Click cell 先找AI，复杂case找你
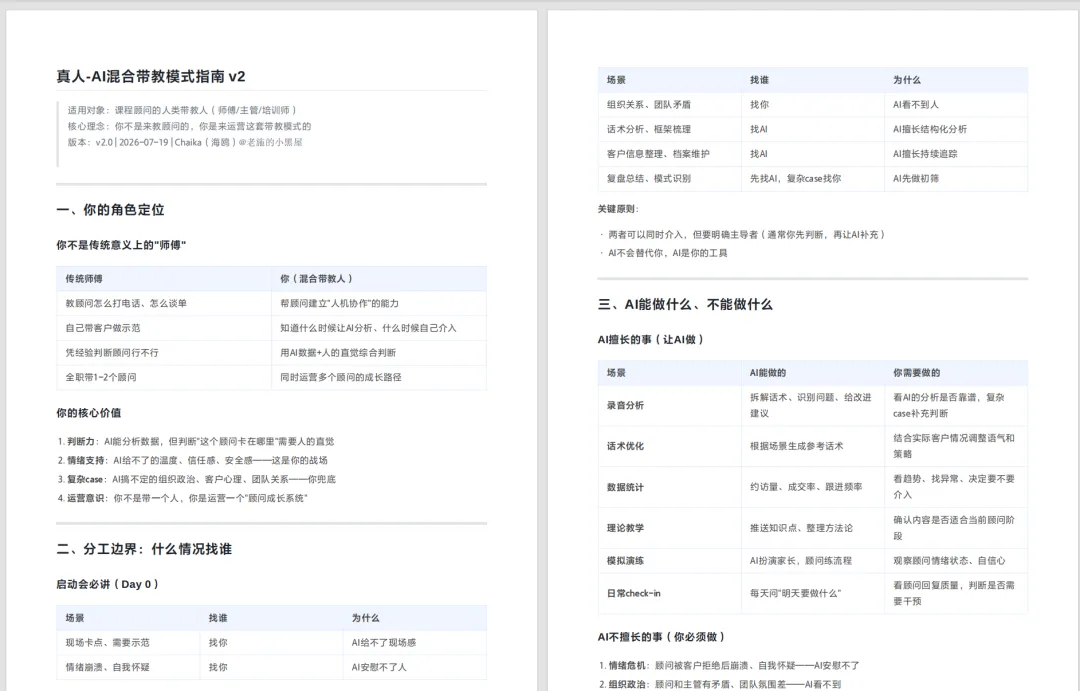The image size is (1080, 691). click(x=796, y=178)
